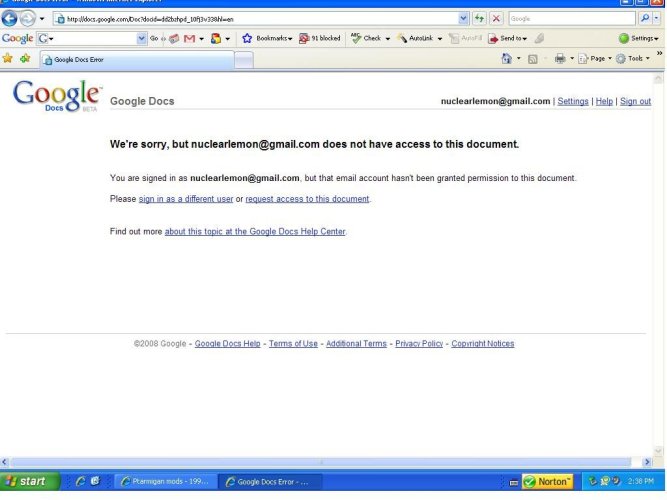Open the Bookmarks menu on Google Toolbar
Image resolution: width=667 pixels, height=500 pixels.
point(274,38)
